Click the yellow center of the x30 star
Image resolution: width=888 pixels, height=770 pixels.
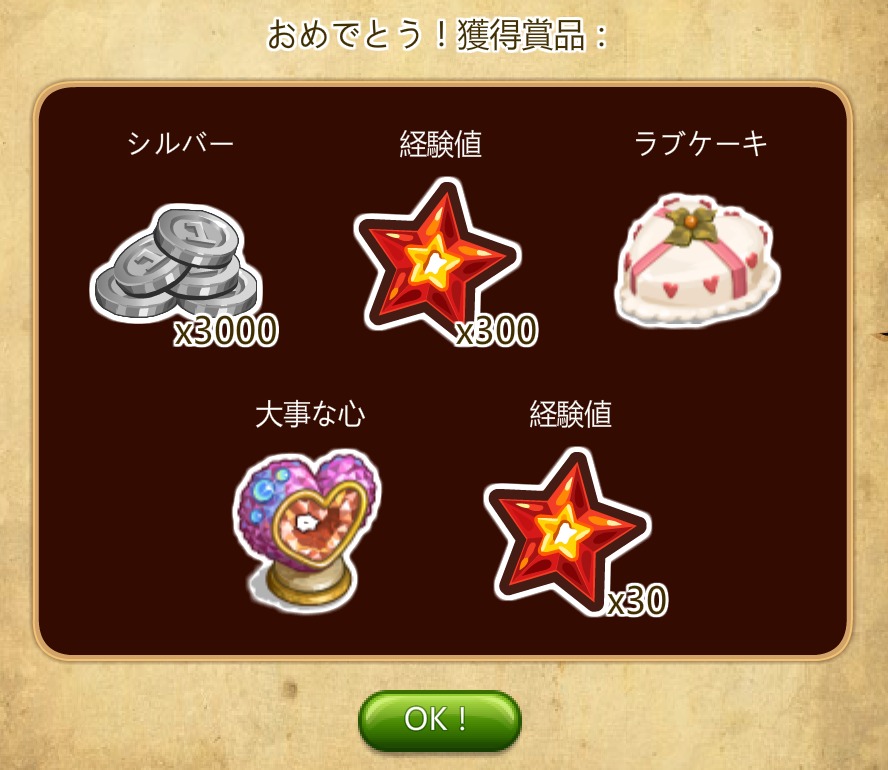click(564, 532)
